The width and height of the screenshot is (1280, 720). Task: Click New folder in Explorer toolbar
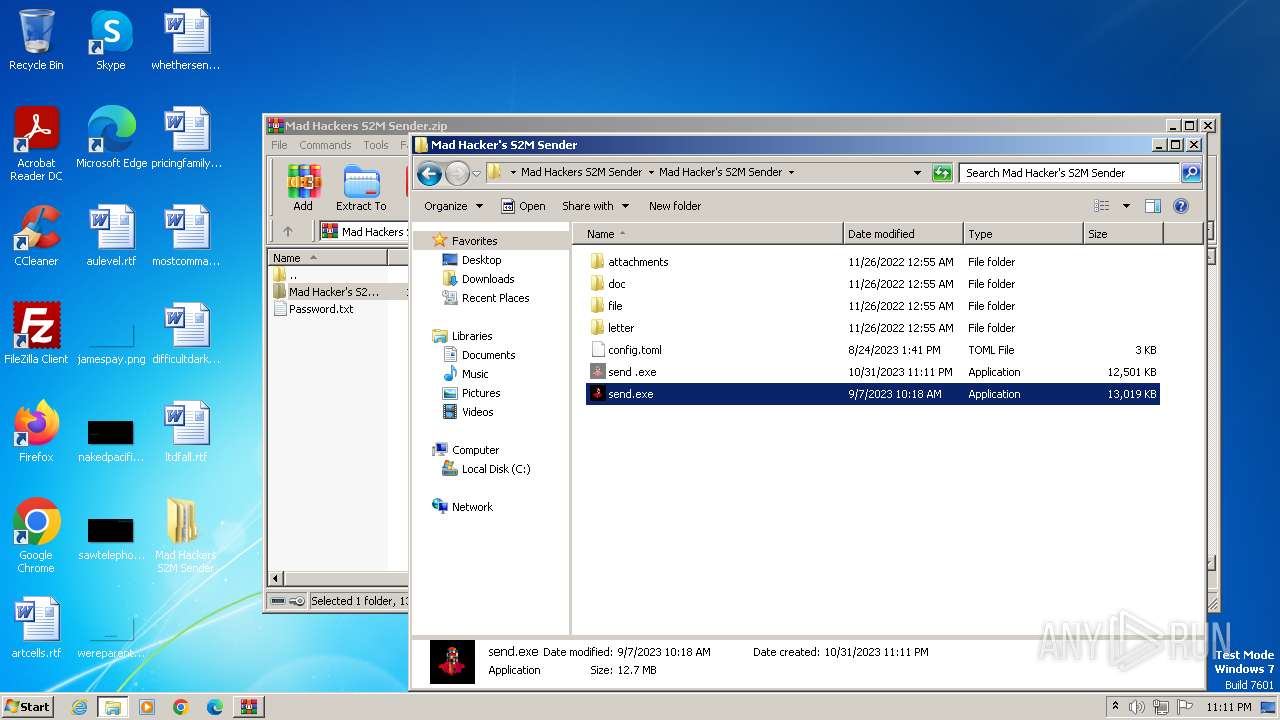click(675, 206)
